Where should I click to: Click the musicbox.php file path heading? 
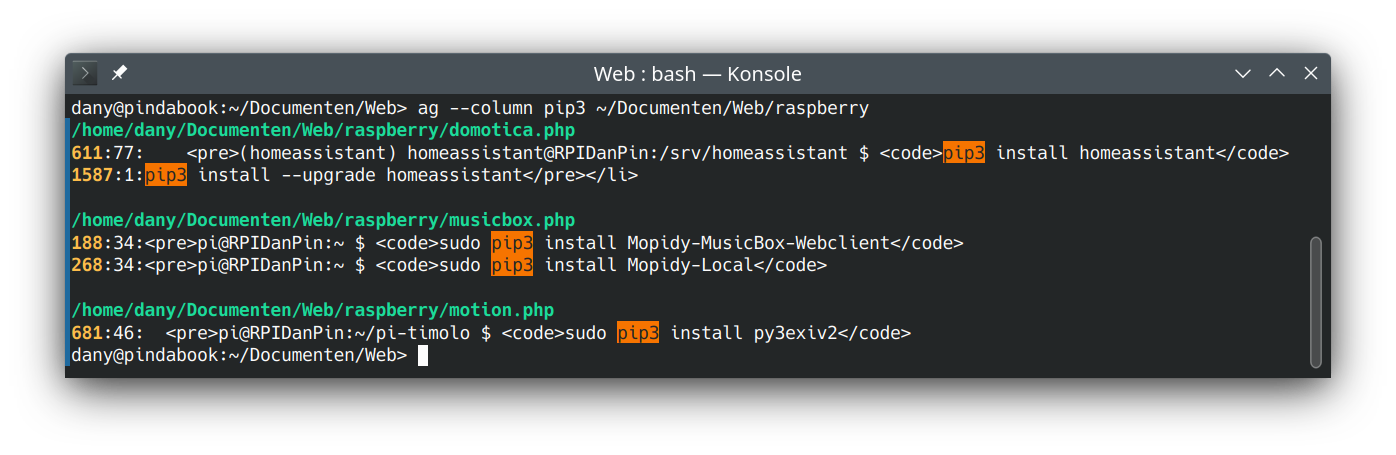point(323,220)
